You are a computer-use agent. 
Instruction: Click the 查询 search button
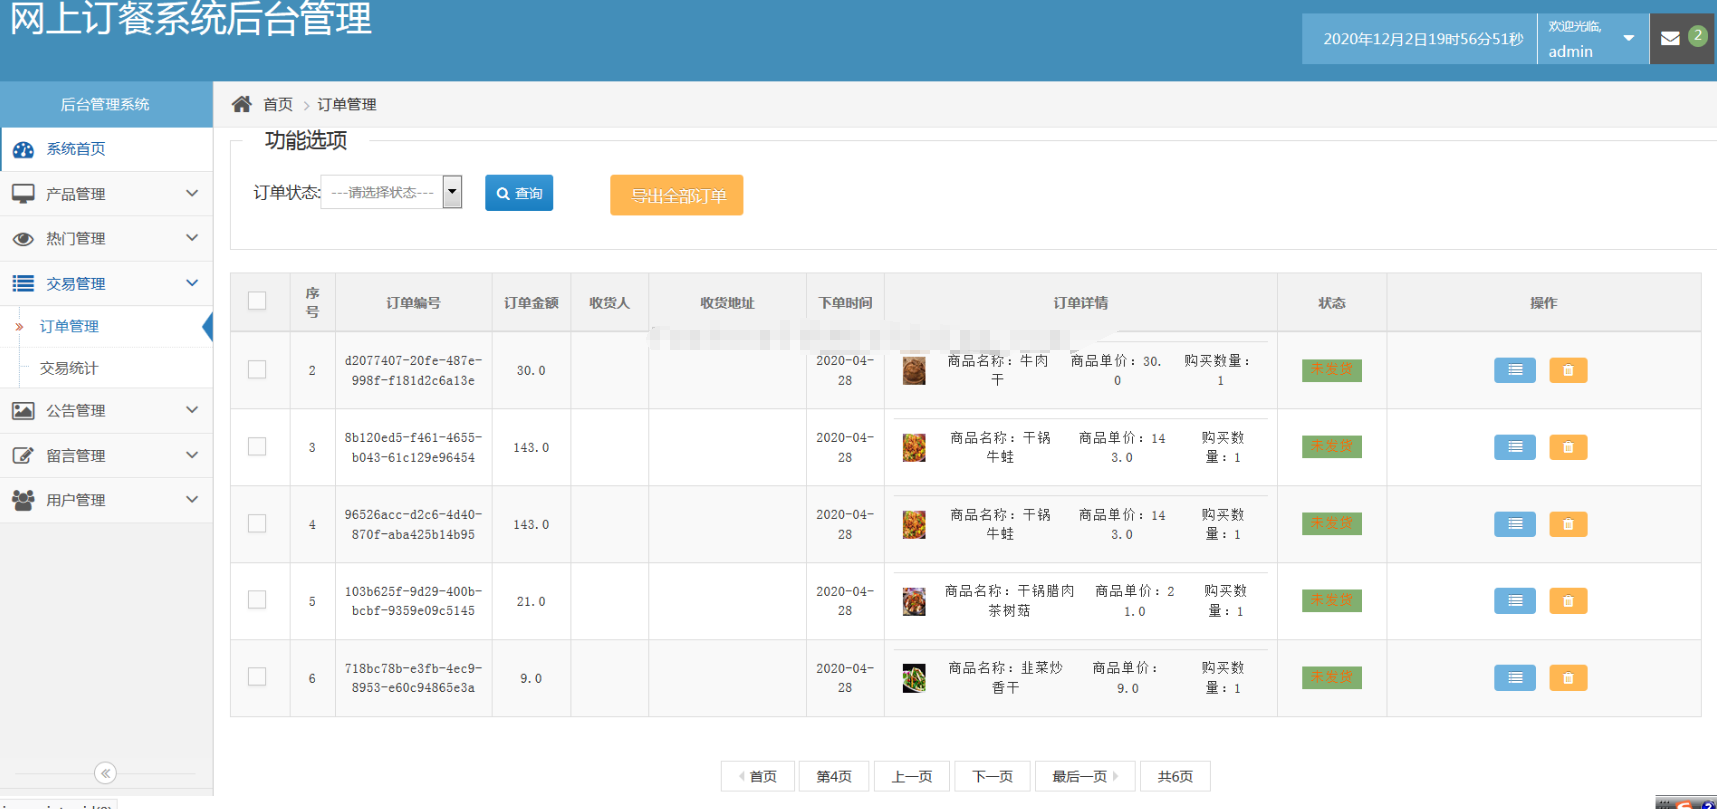coord(519,193)
